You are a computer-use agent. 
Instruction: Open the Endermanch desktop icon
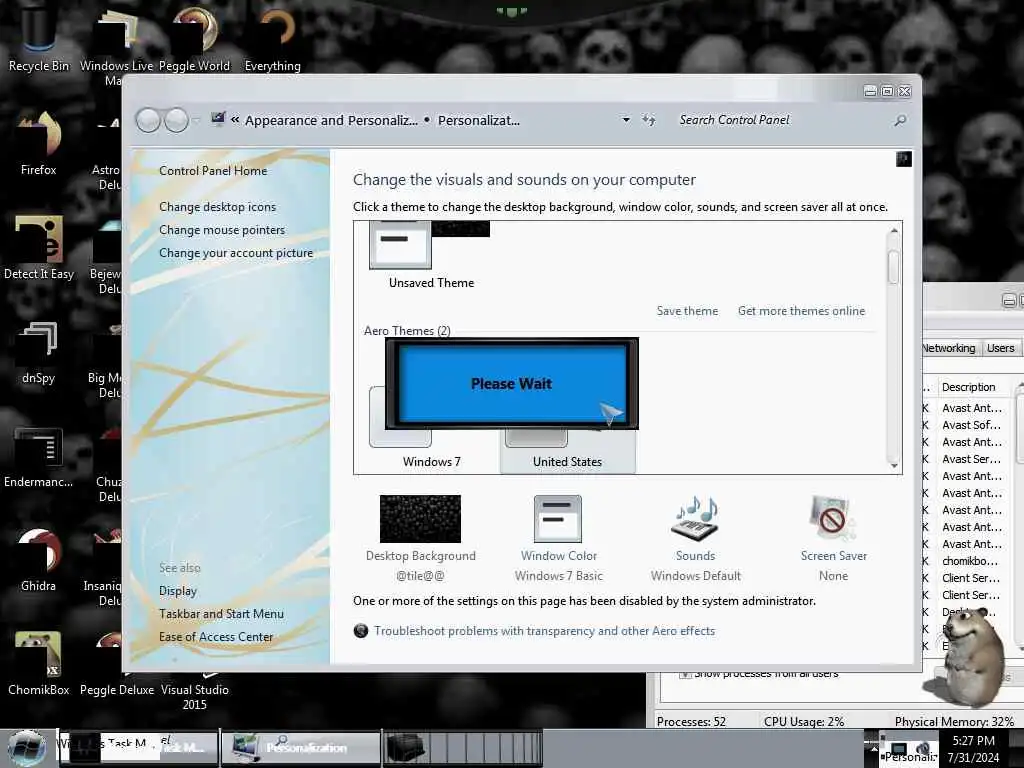38,457
